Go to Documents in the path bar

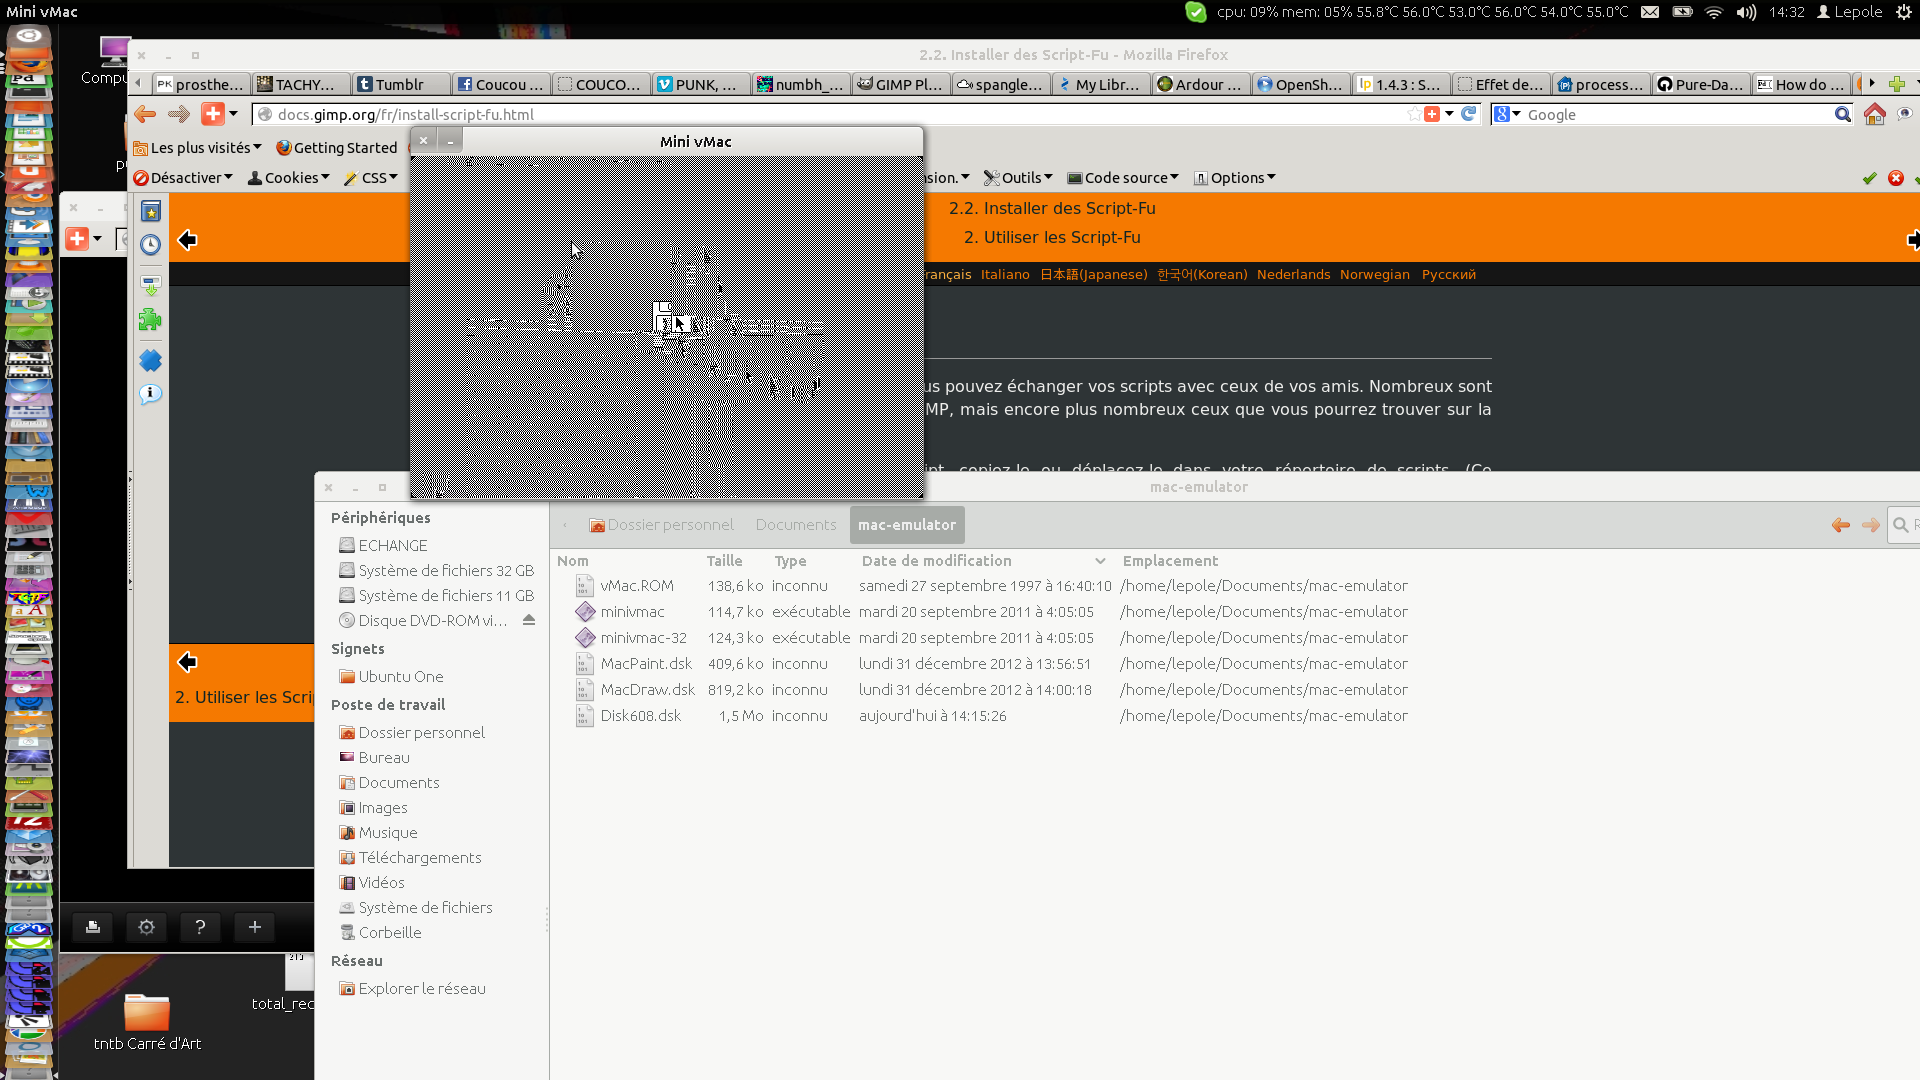coord(796,525)
